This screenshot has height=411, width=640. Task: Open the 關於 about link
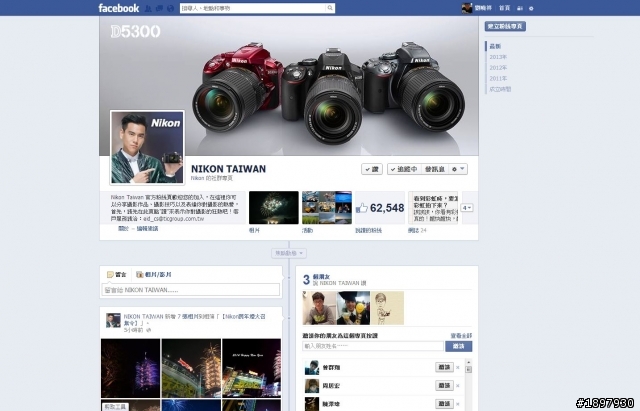123,229
